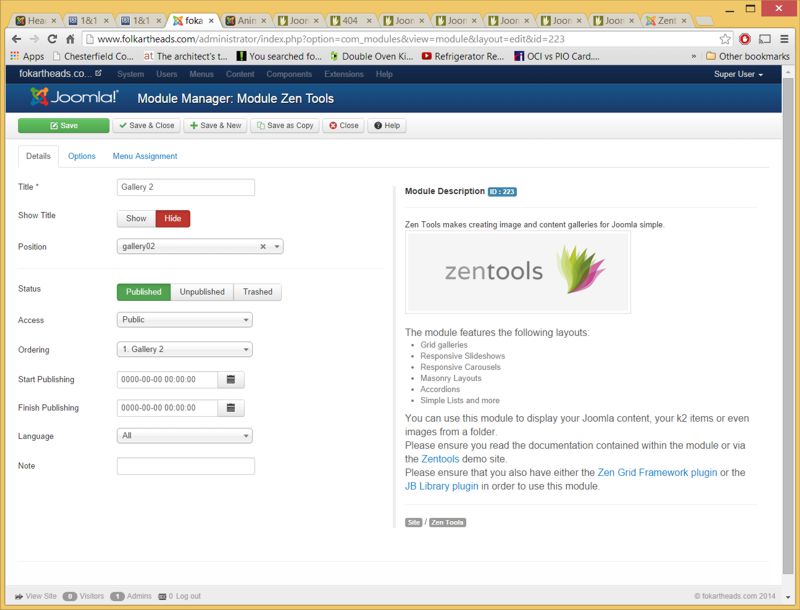Viewport: 800px width, 610px height.
Task: Open the Help menu in top bar
Action: pyautogui.click(x=384, y=74)
